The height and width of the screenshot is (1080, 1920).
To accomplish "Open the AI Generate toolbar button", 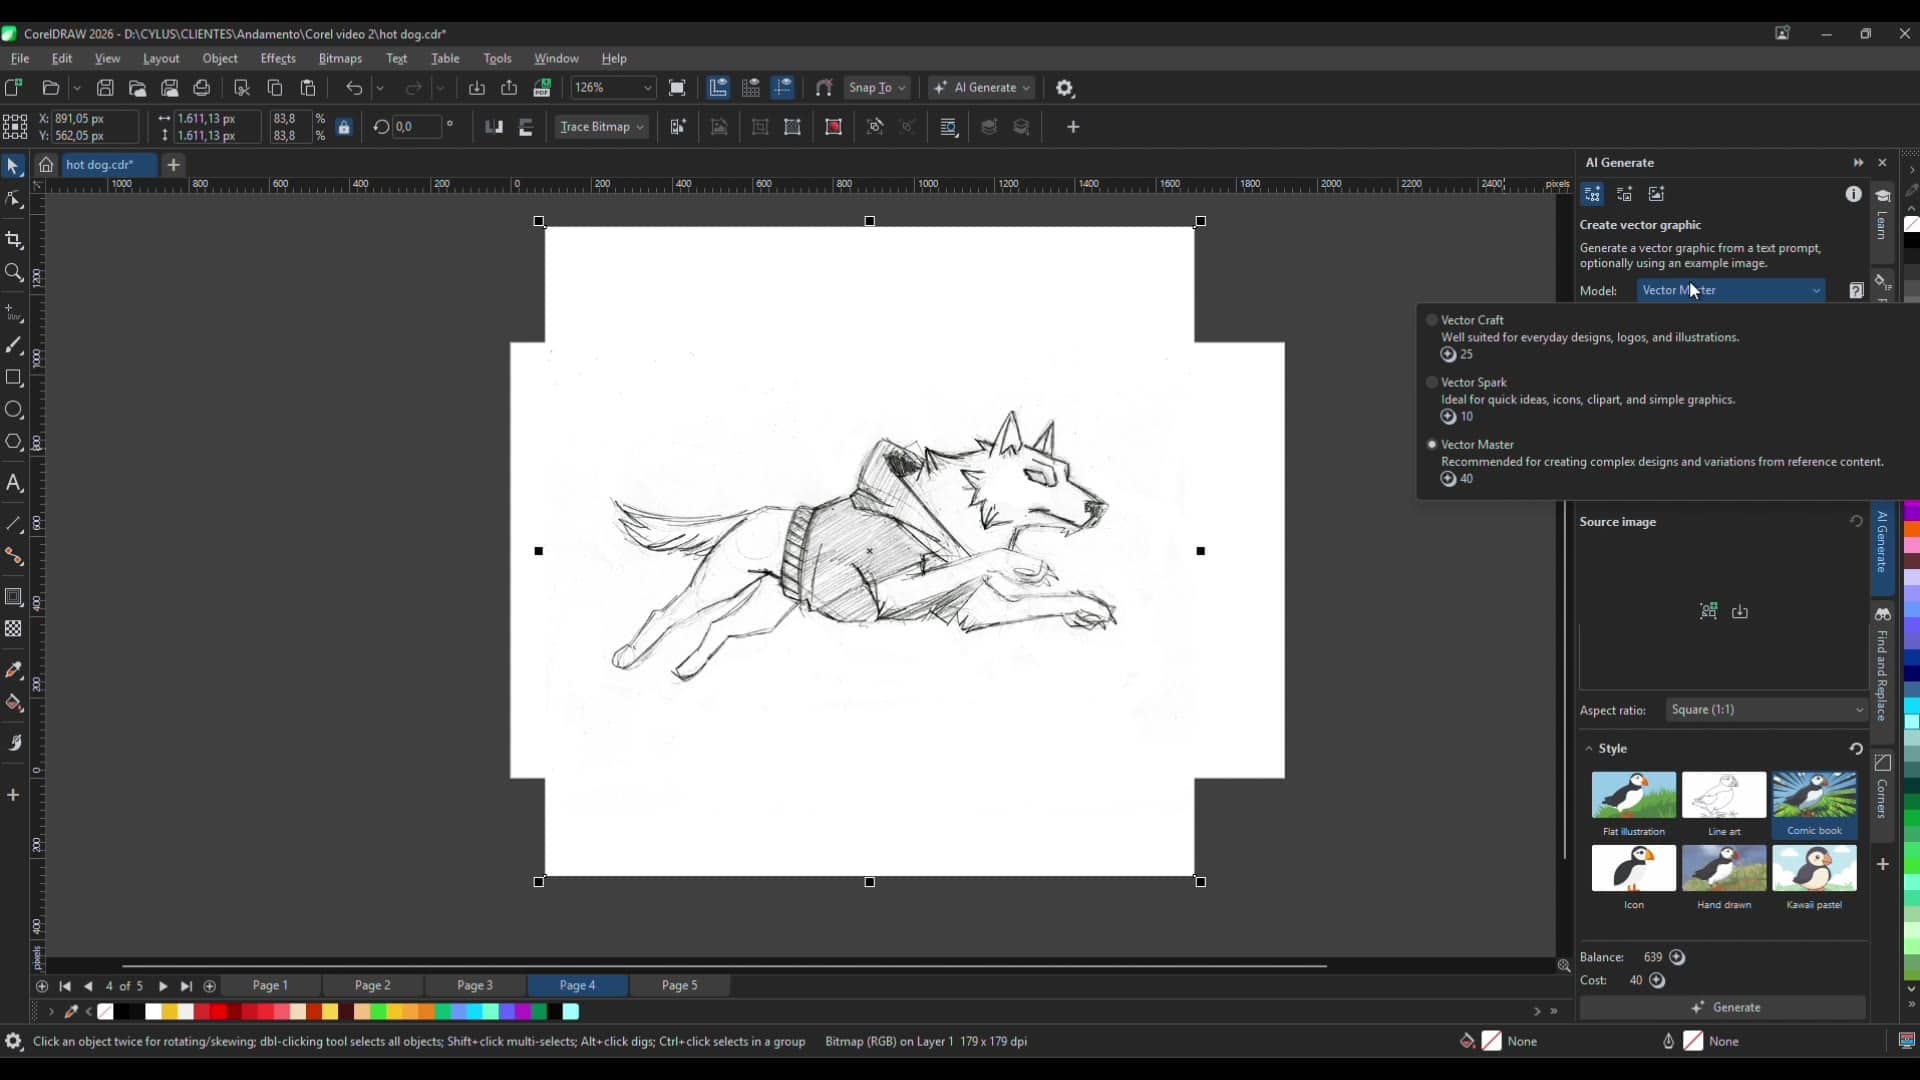I will pyautogui.click(x=981, y=88).
